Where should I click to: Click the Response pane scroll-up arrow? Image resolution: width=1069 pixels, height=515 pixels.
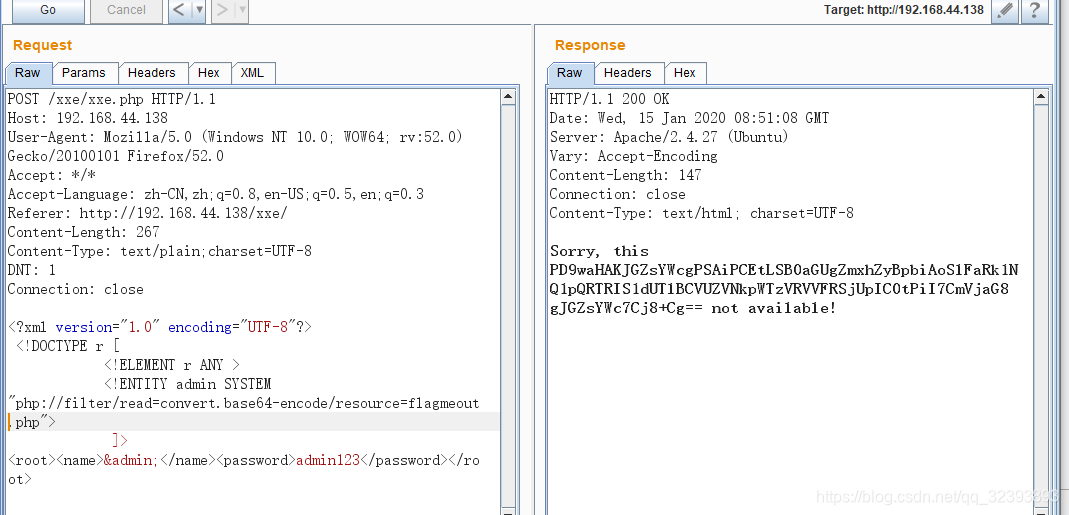[x=1040, y=98]
